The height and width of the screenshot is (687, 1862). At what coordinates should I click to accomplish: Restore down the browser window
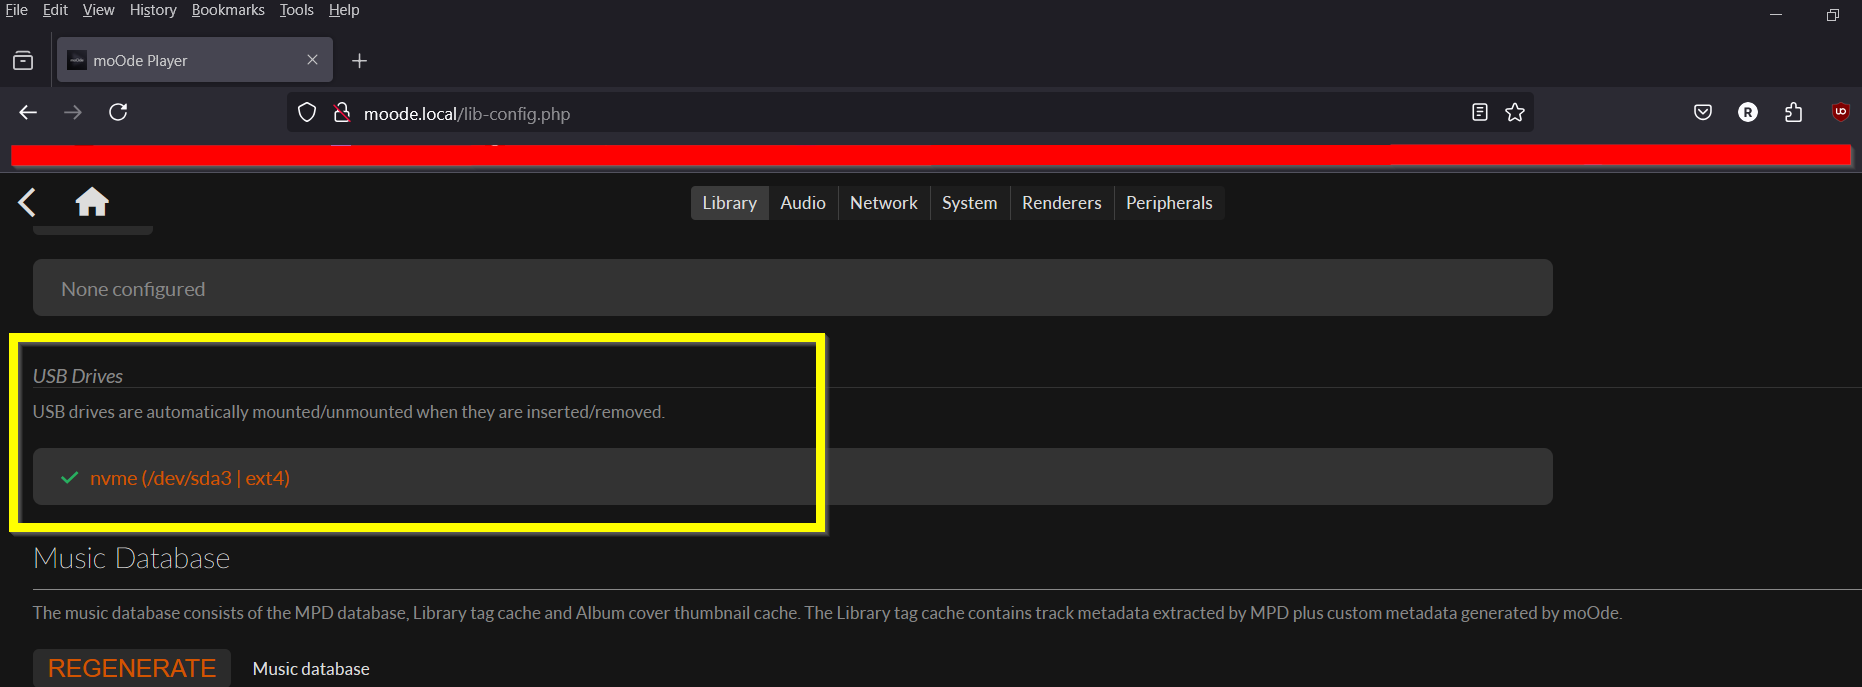tap(1832, 14)
